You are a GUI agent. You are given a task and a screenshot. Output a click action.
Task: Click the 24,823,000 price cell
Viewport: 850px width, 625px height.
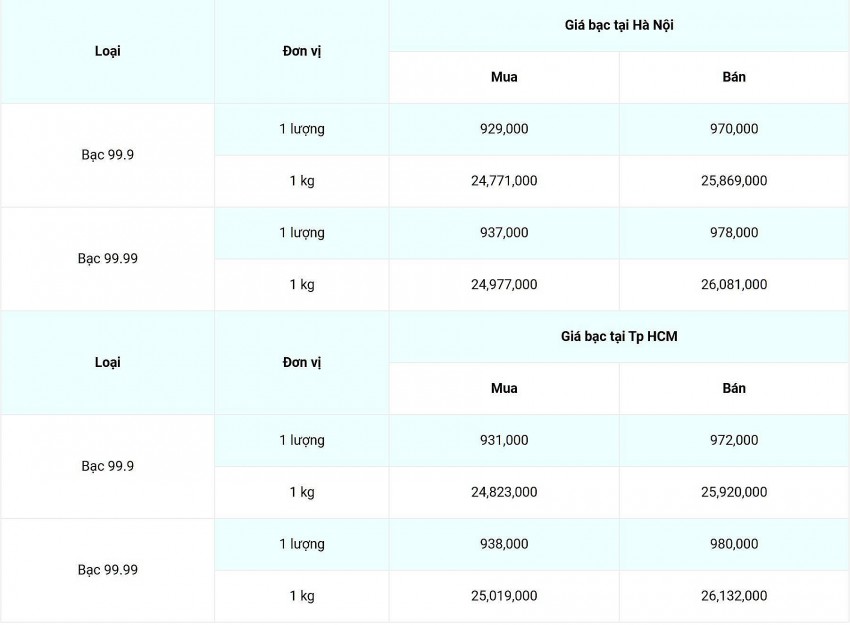[x=504, y=492]
